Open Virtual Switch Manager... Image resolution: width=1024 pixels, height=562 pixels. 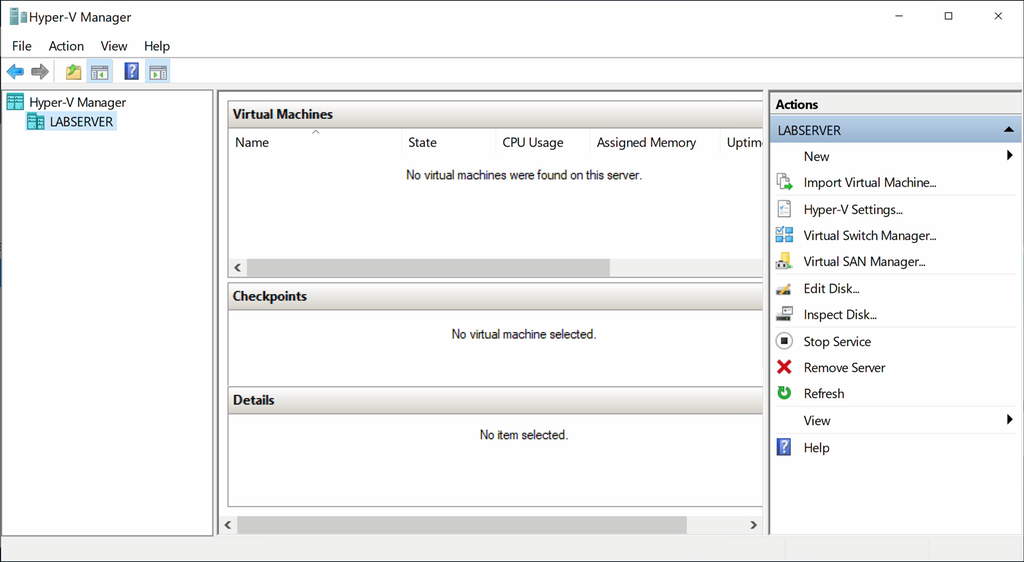click(x=870, y=236)
